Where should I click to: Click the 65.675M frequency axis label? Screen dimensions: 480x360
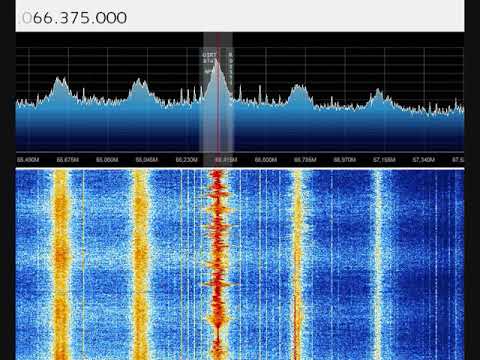pyautogui.click(x=68, y=160)
